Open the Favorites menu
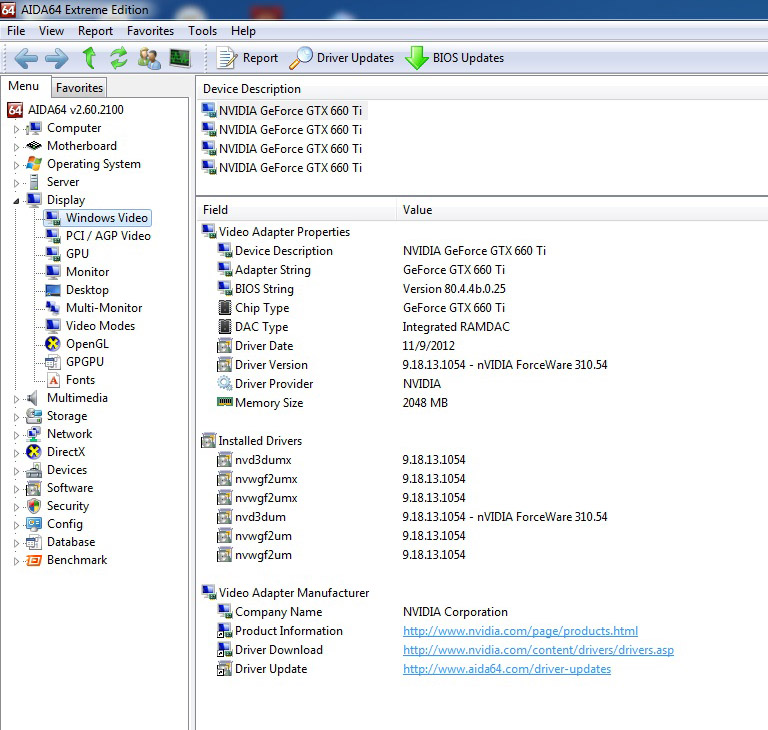 (150, 31)
